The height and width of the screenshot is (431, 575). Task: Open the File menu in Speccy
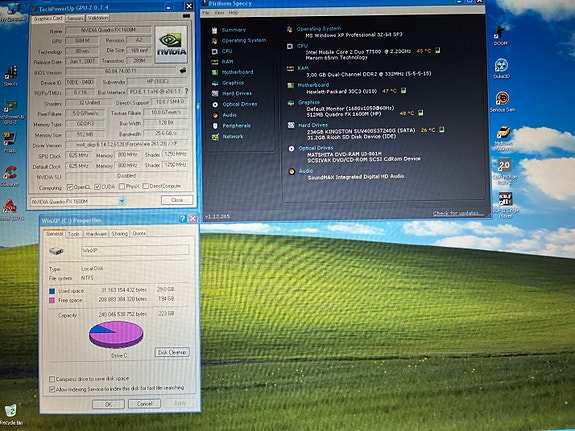pyautogui.click(x=206, y=13)
